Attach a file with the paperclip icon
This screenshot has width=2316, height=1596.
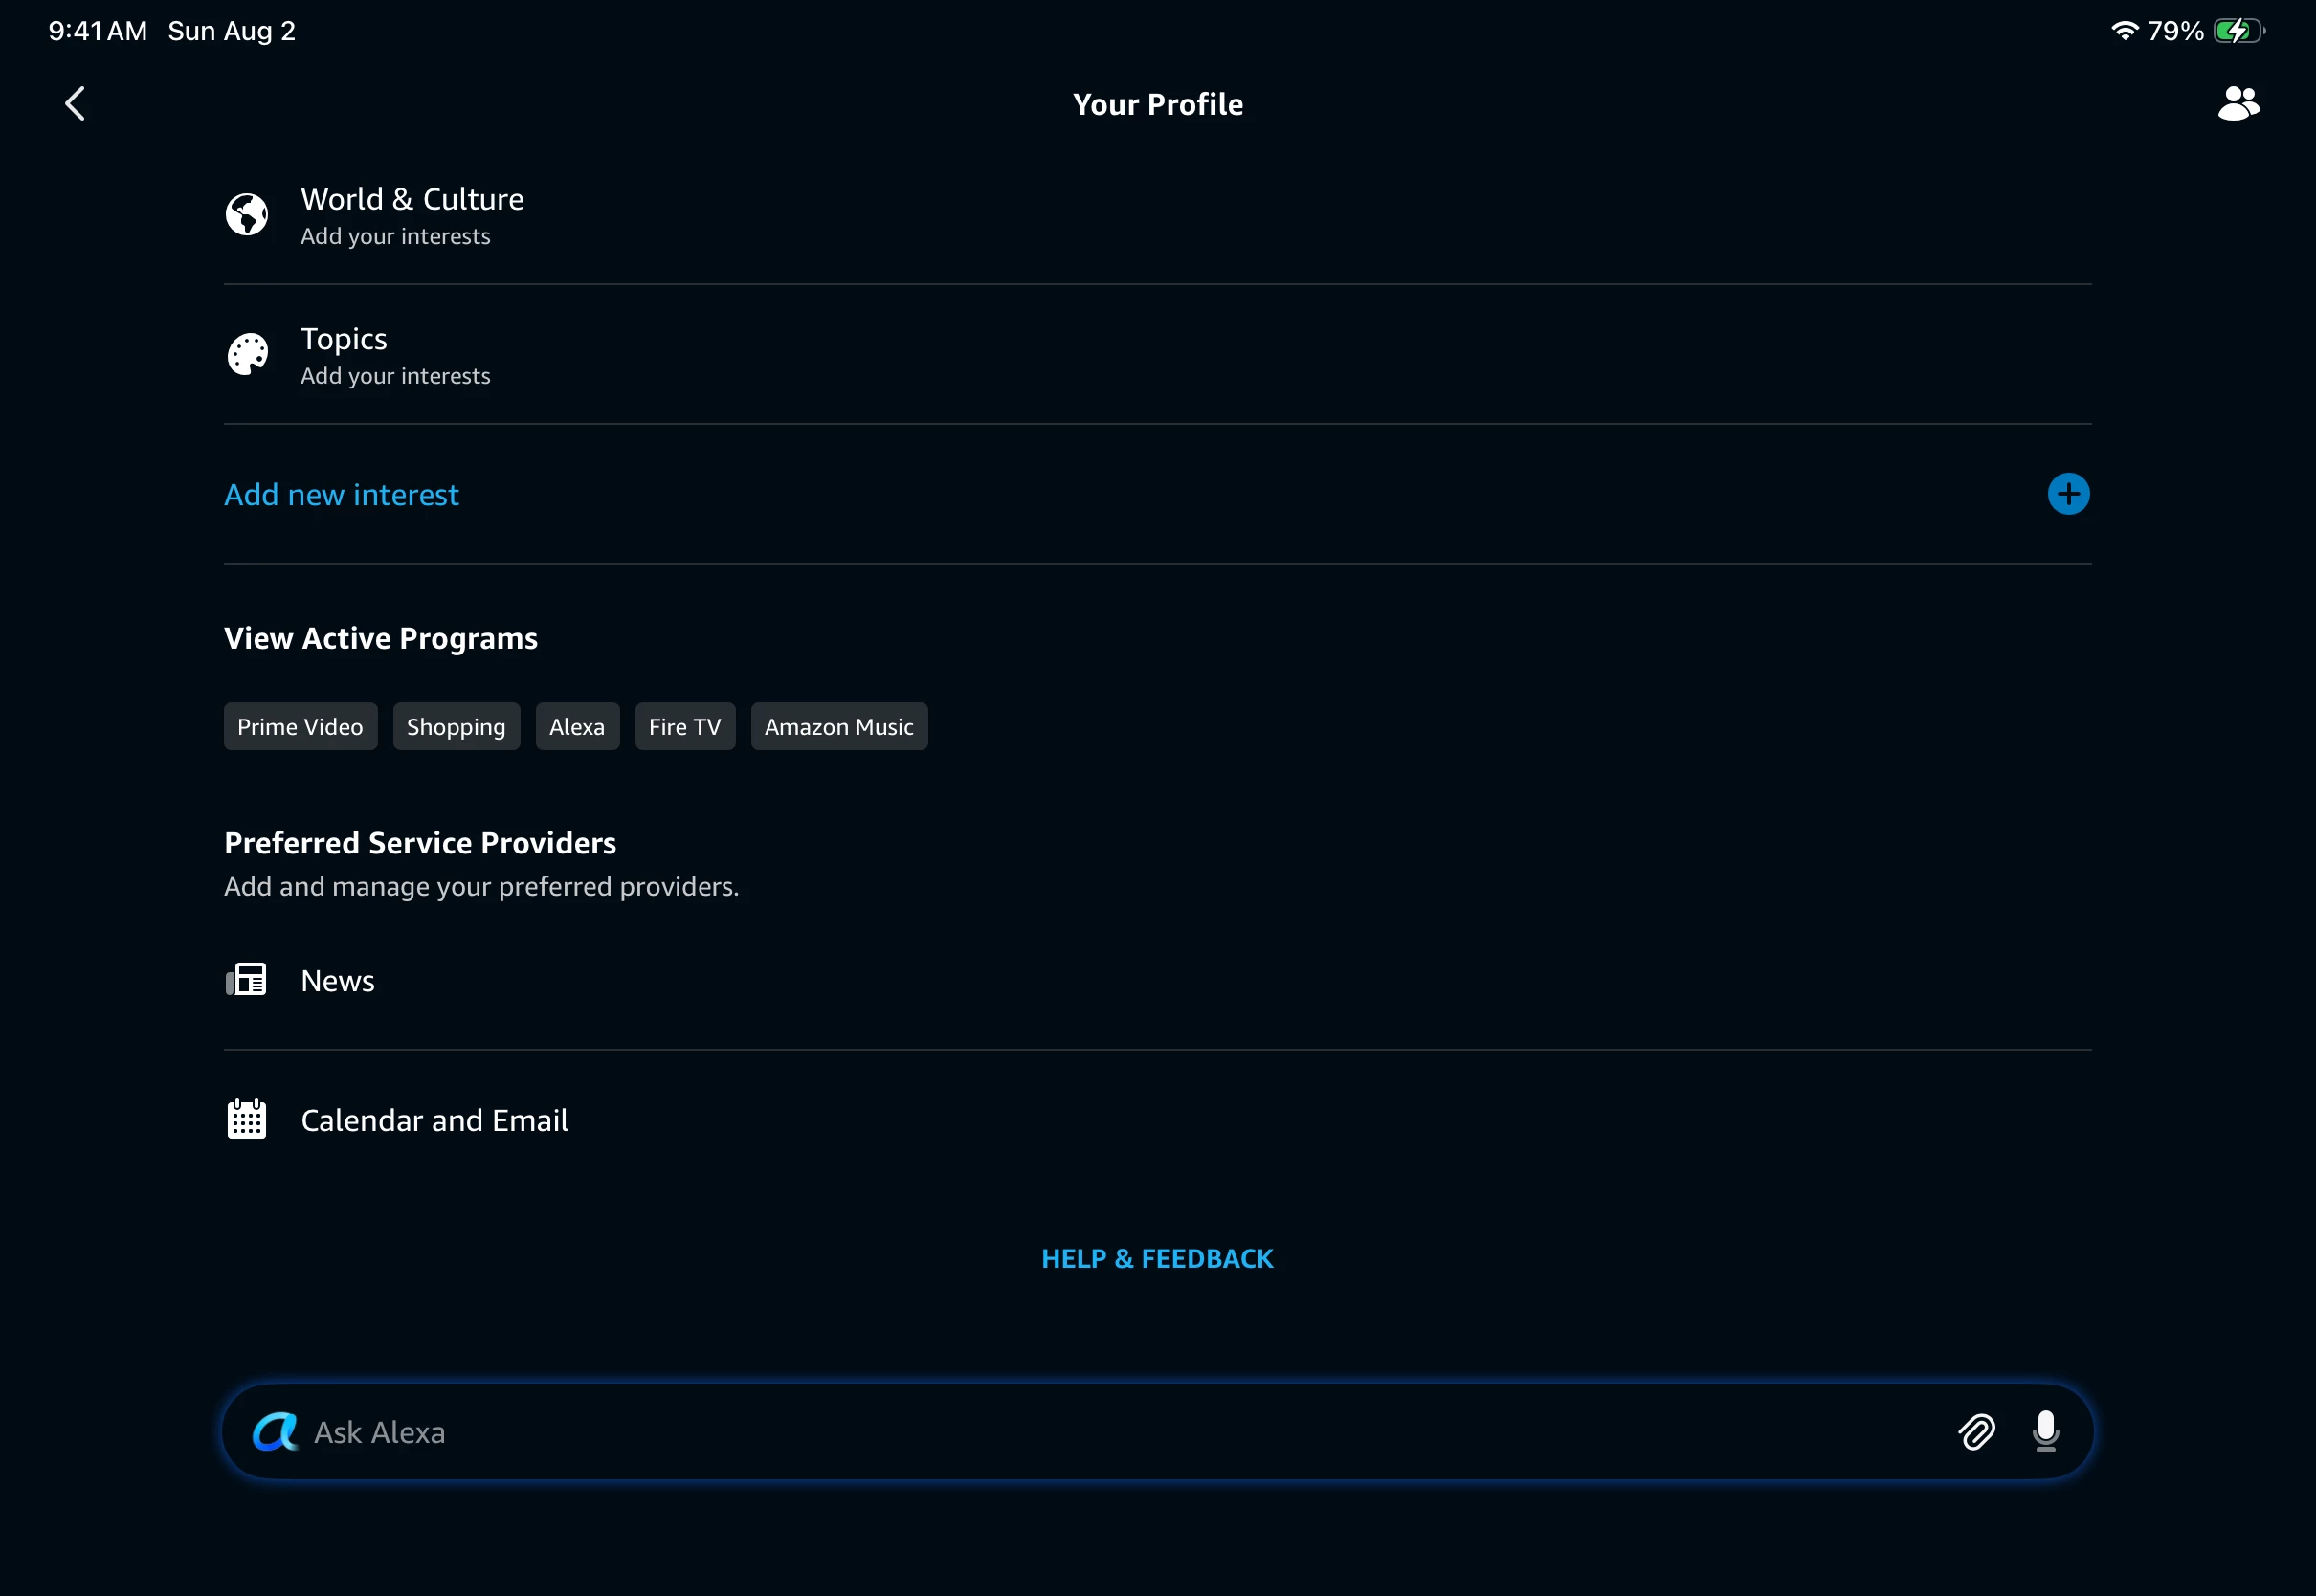[1976, 1432]
